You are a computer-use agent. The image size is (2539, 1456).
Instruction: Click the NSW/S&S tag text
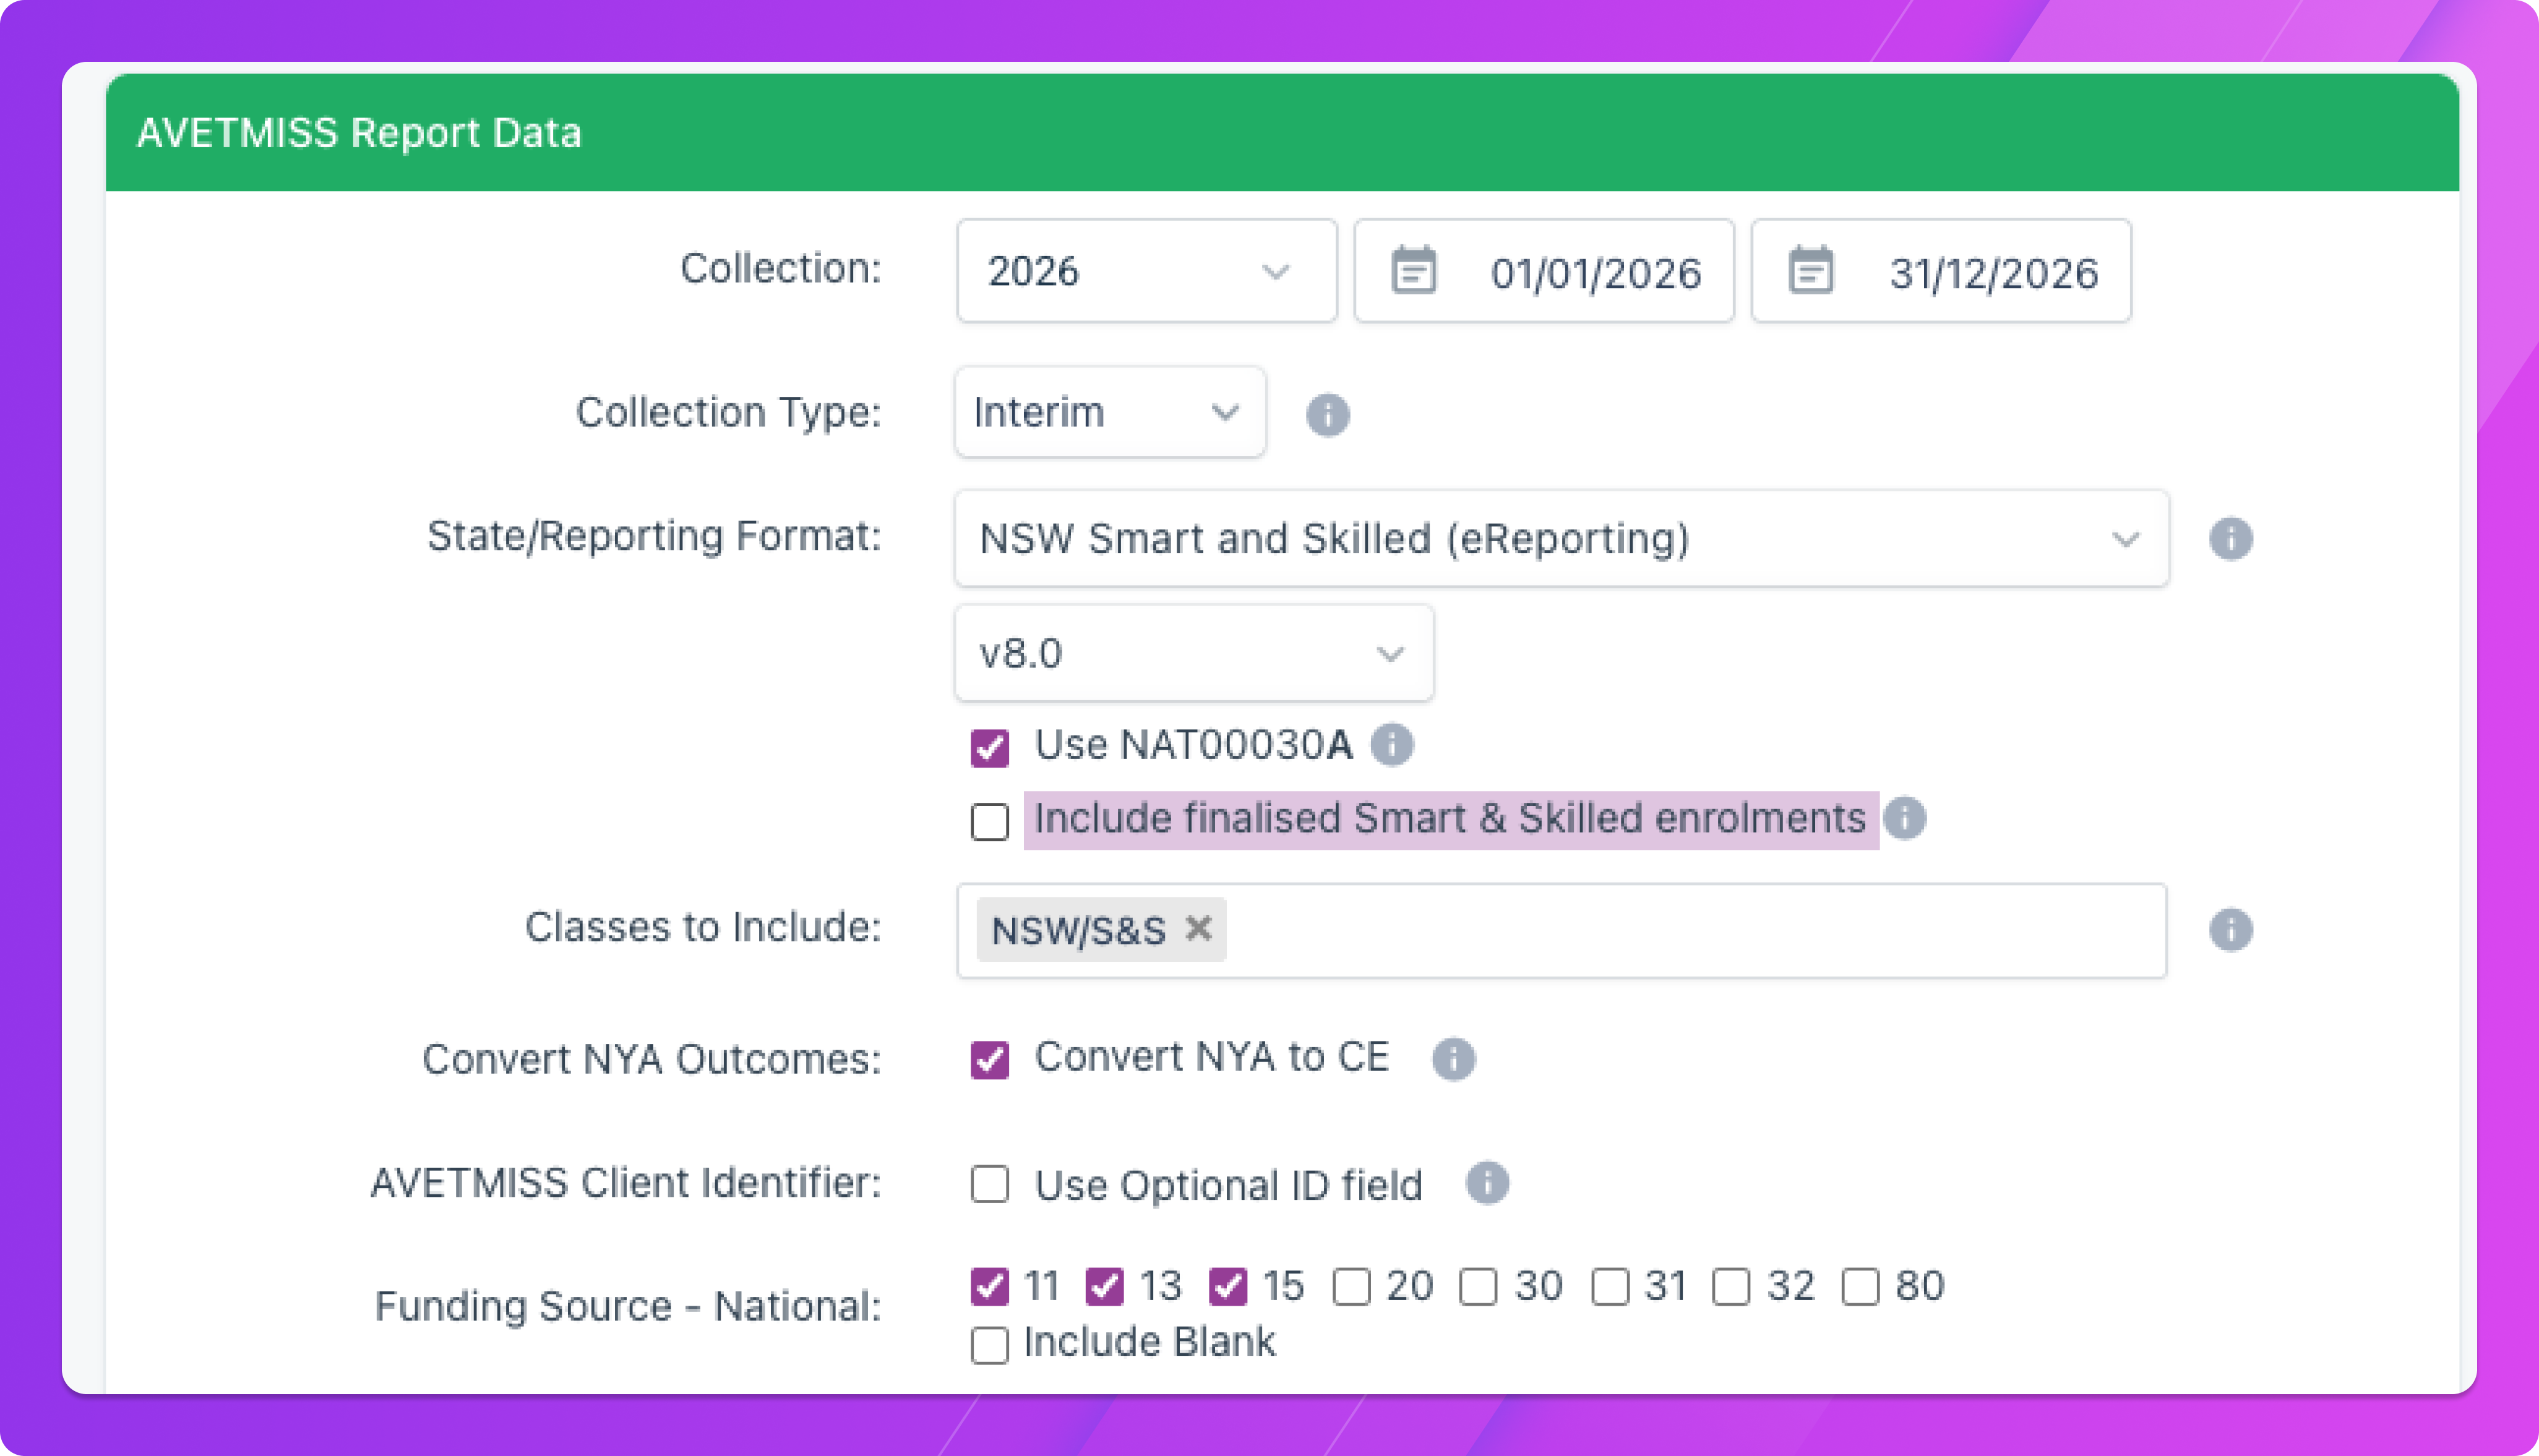[1078, 931]
